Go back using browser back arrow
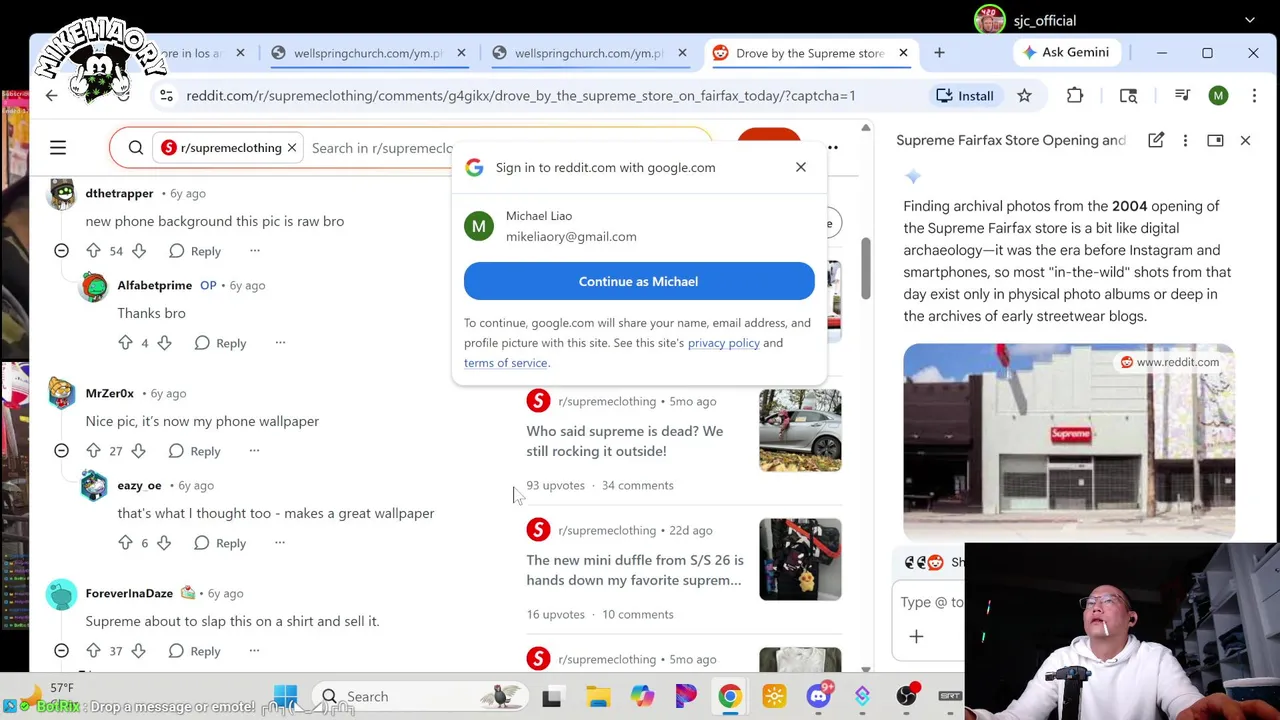This screenshot has height=720, width=1280. click(51, 95)
